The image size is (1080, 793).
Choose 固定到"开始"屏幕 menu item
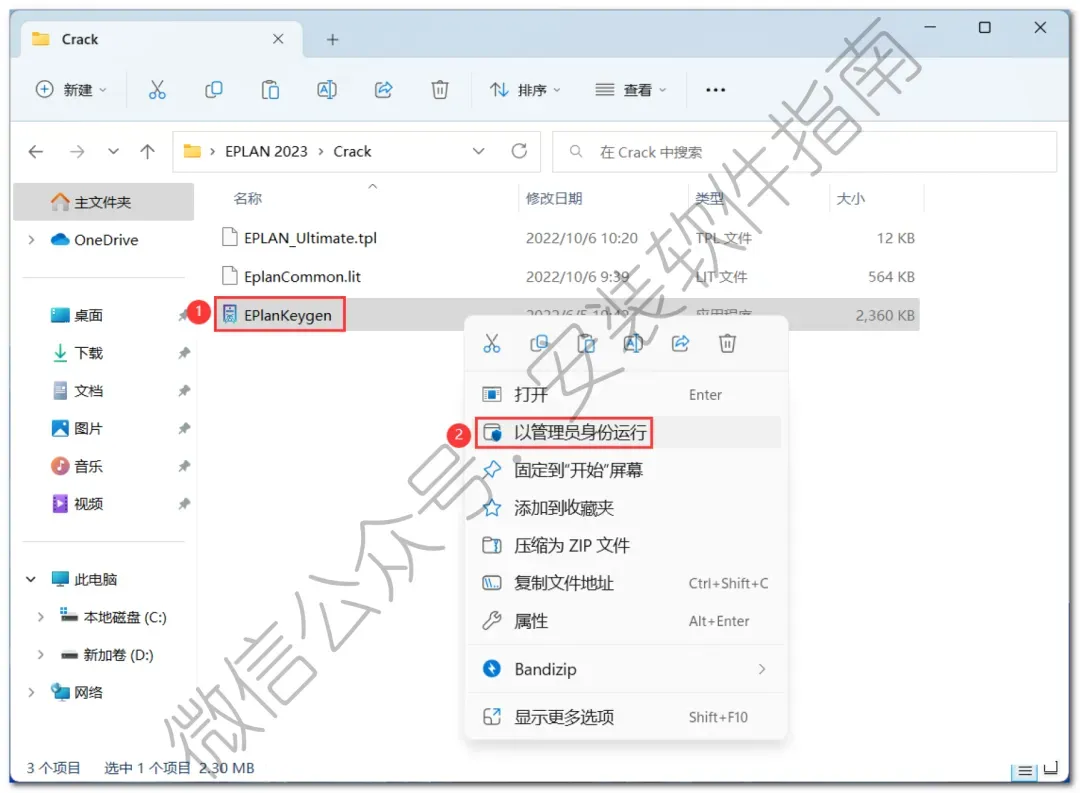click(x=627, y=471)
